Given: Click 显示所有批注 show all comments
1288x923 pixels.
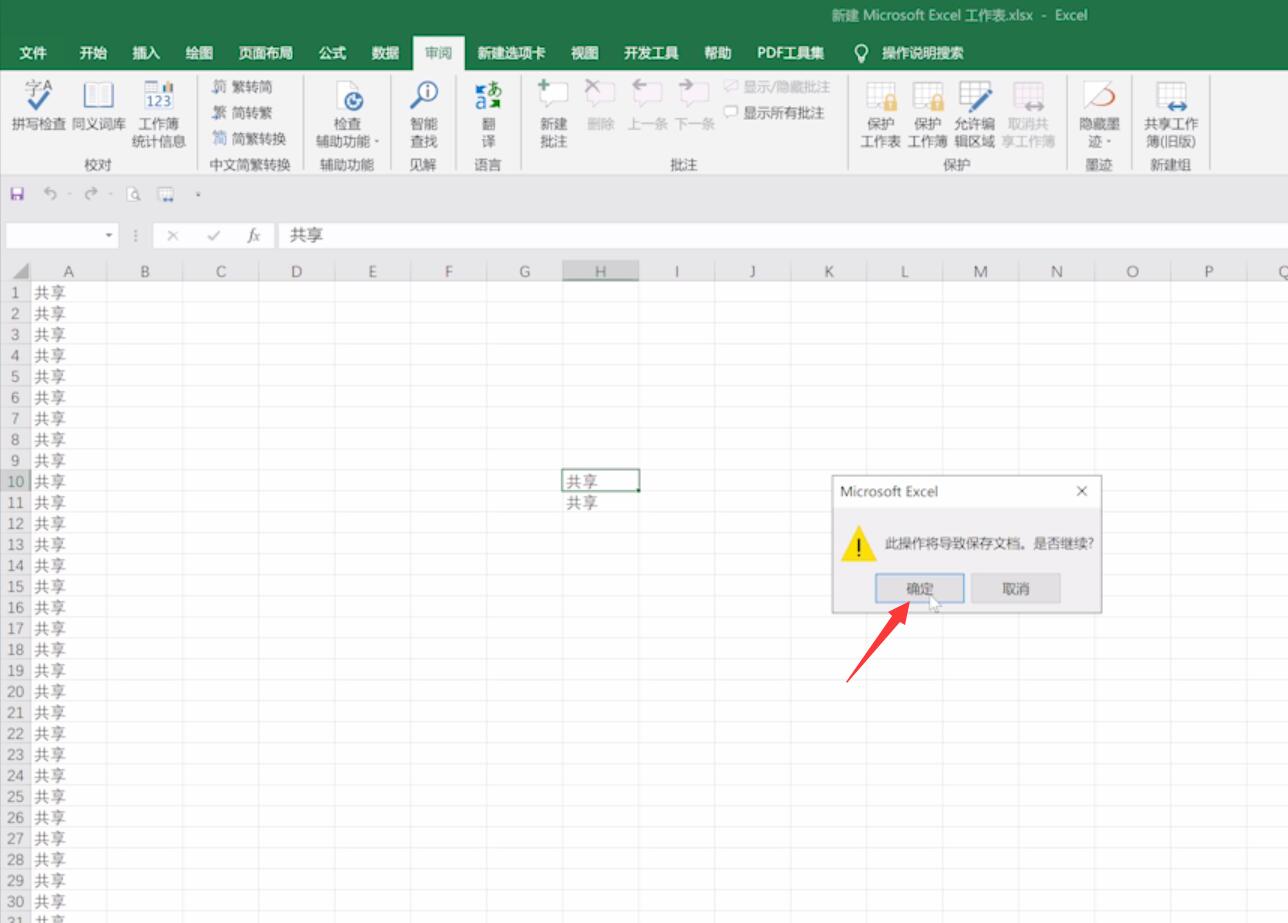Looking at the screenshot, I should (x=774, y=113).
